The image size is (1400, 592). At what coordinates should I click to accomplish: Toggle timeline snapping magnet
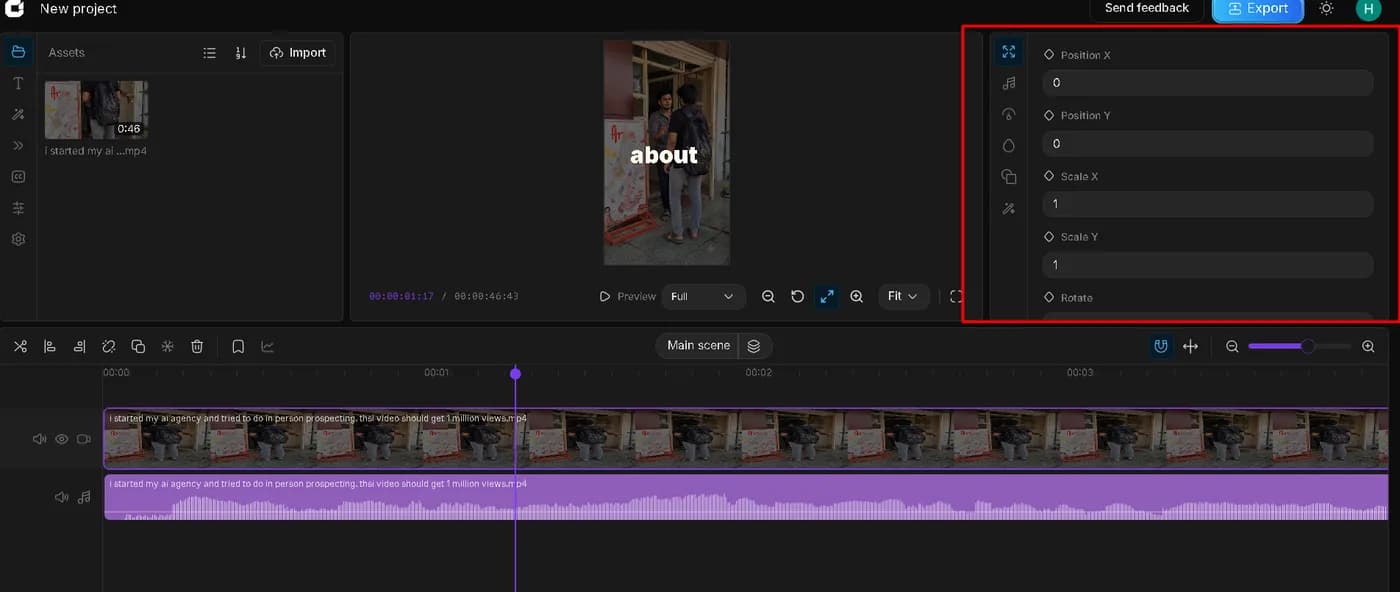tap(1161, 346)
